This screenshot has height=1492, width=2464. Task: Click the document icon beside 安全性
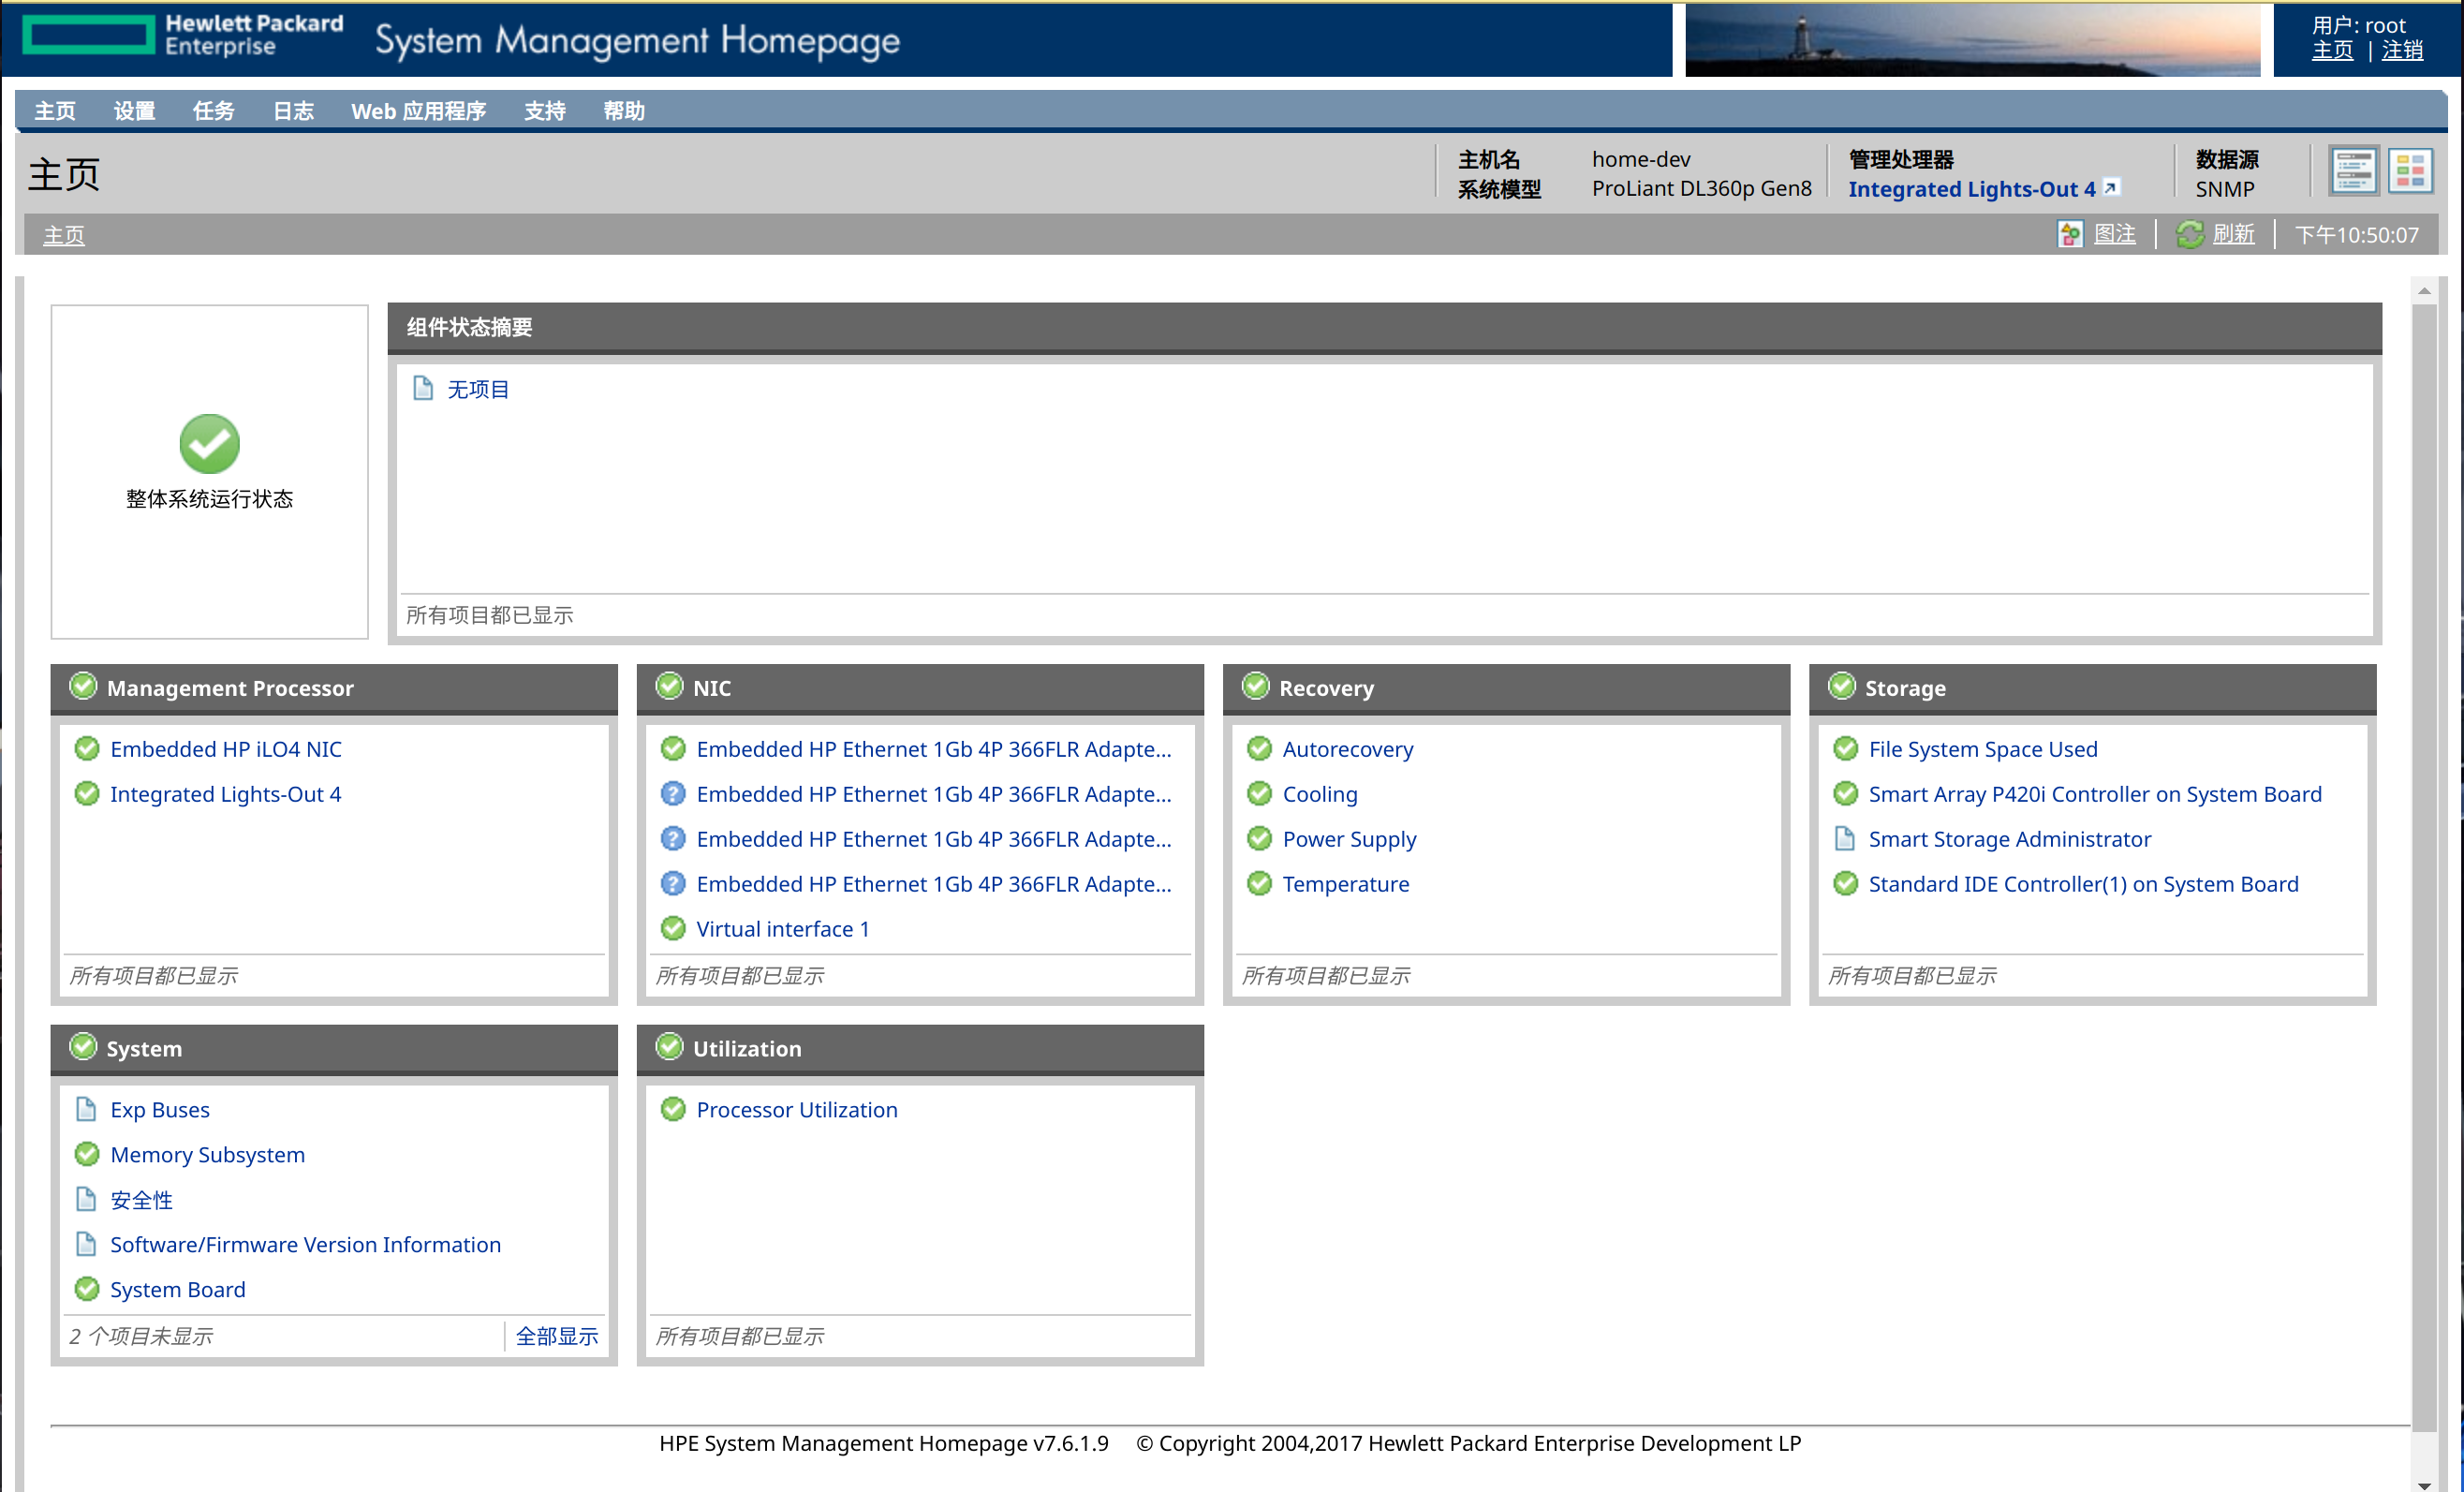87,1199
